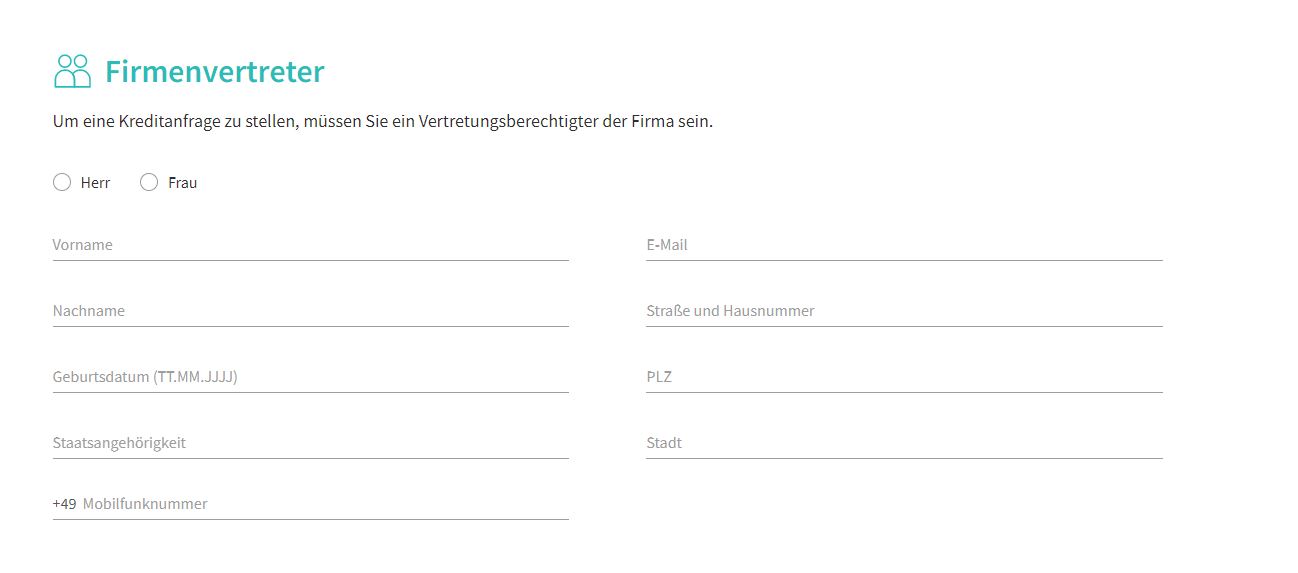Select the PLZ input field
The image size is (1298, 573).
pos(904,377)
